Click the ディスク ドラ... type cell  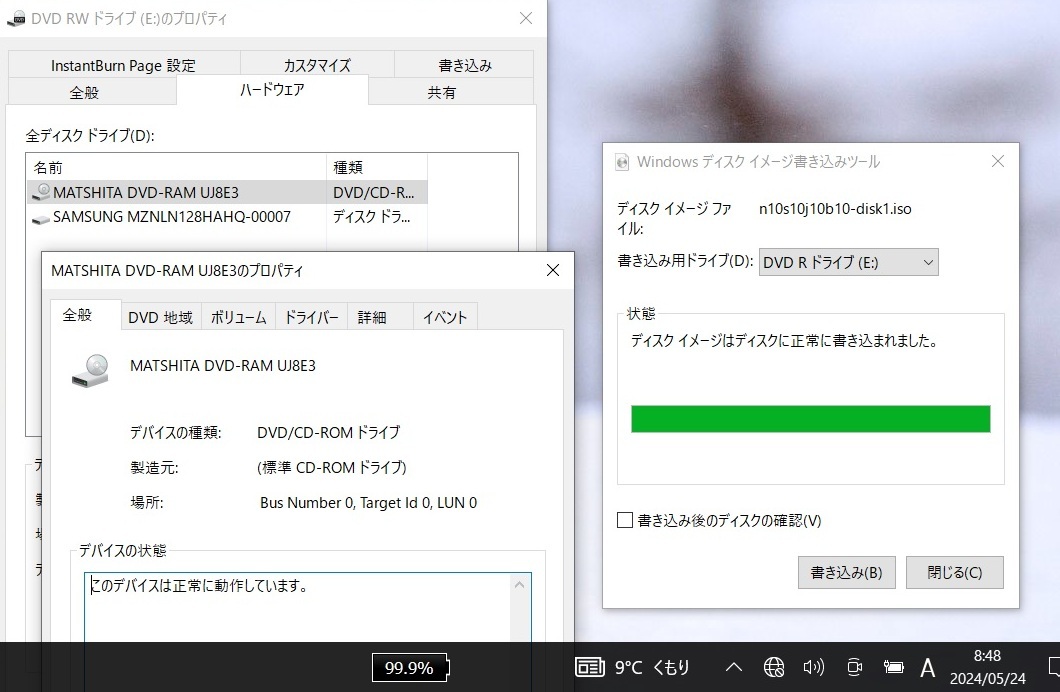[x=372, y=217]
